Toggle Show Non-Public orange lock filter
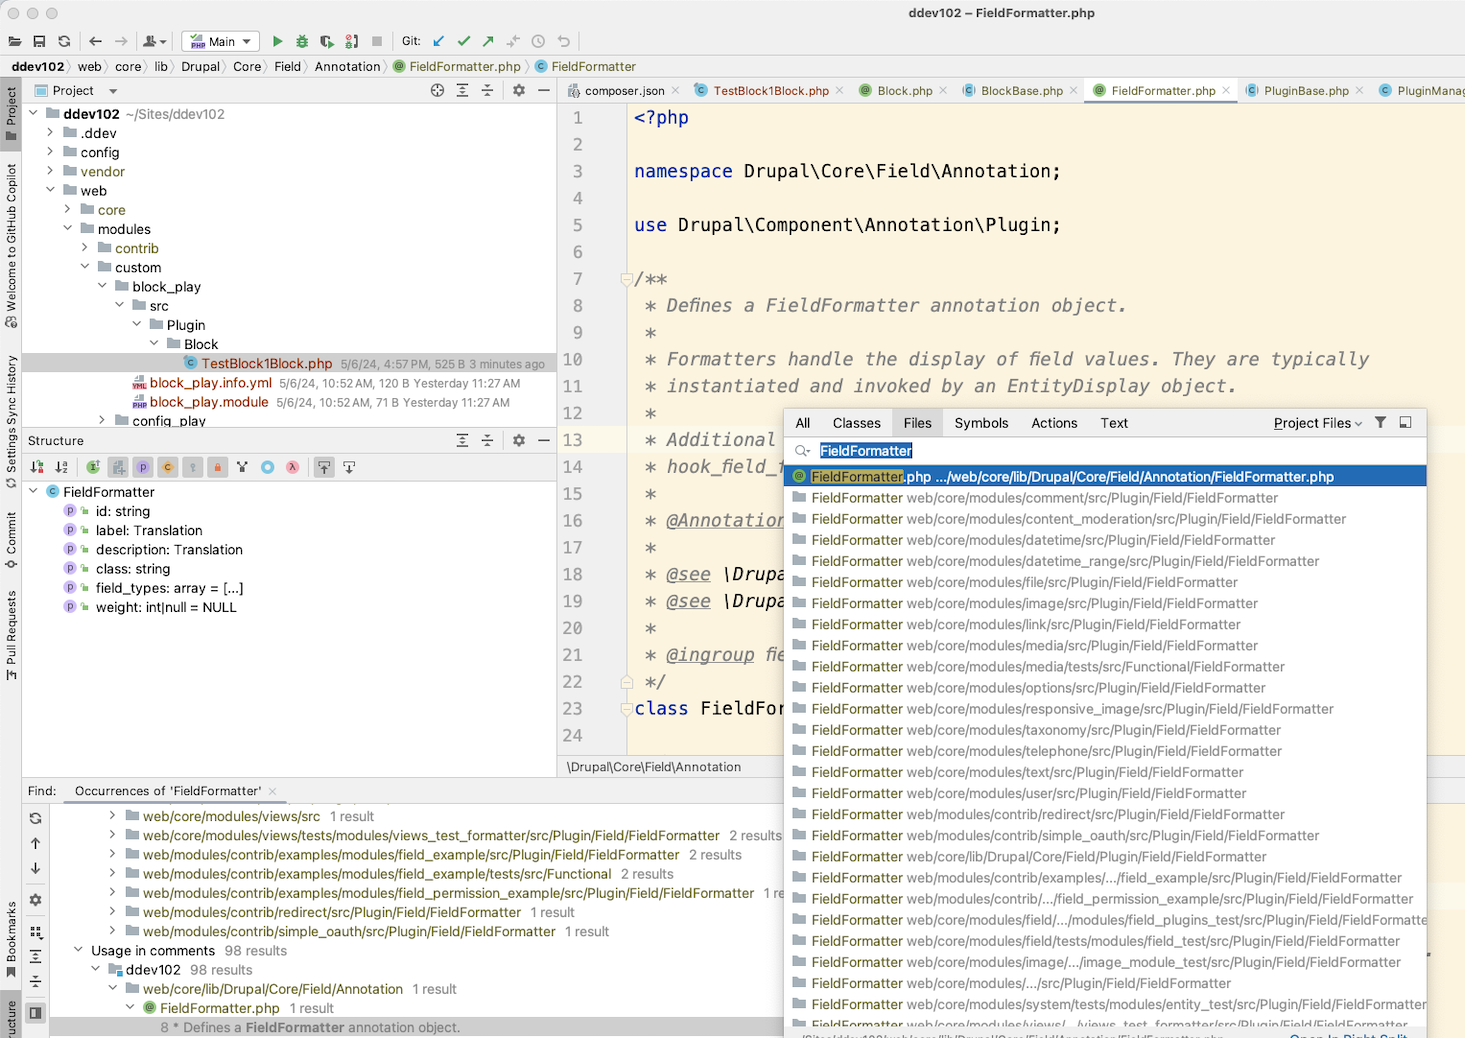This screenshot has width=1465, height=1038. click(217, 467)
